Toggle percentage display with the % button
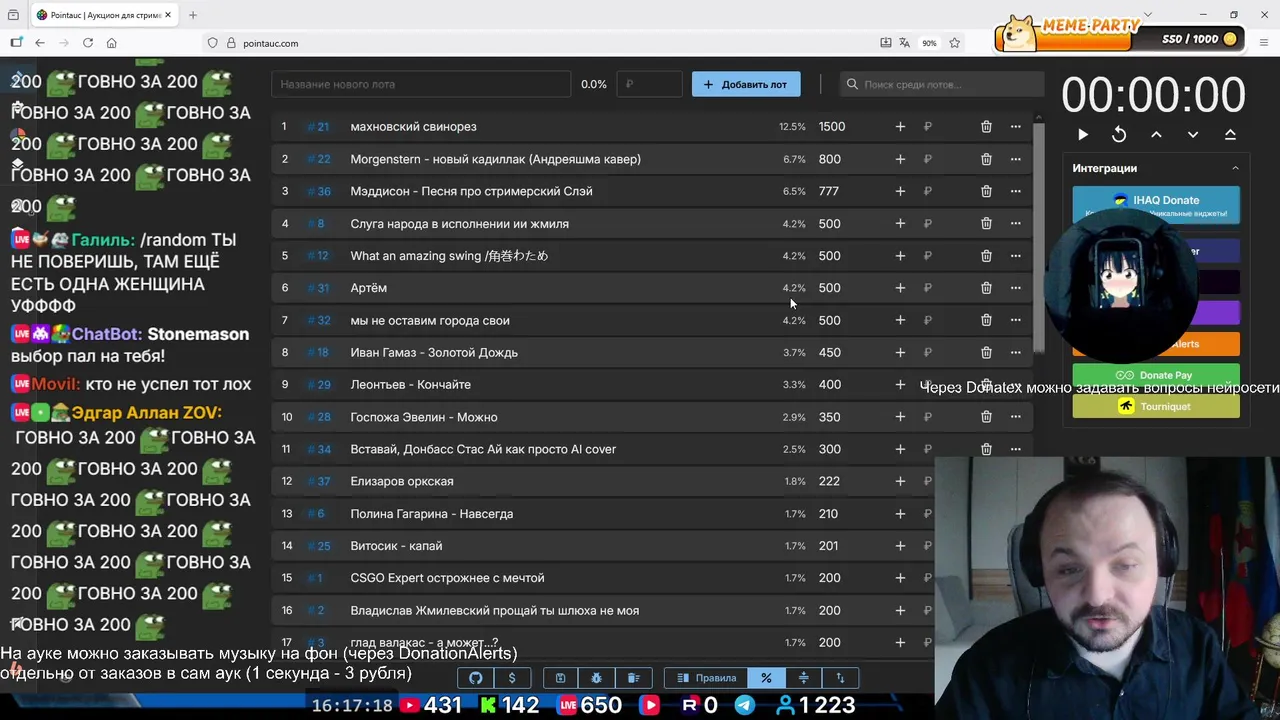The height and width of the screenshot is (720, 1280). (x=766, y=678)
